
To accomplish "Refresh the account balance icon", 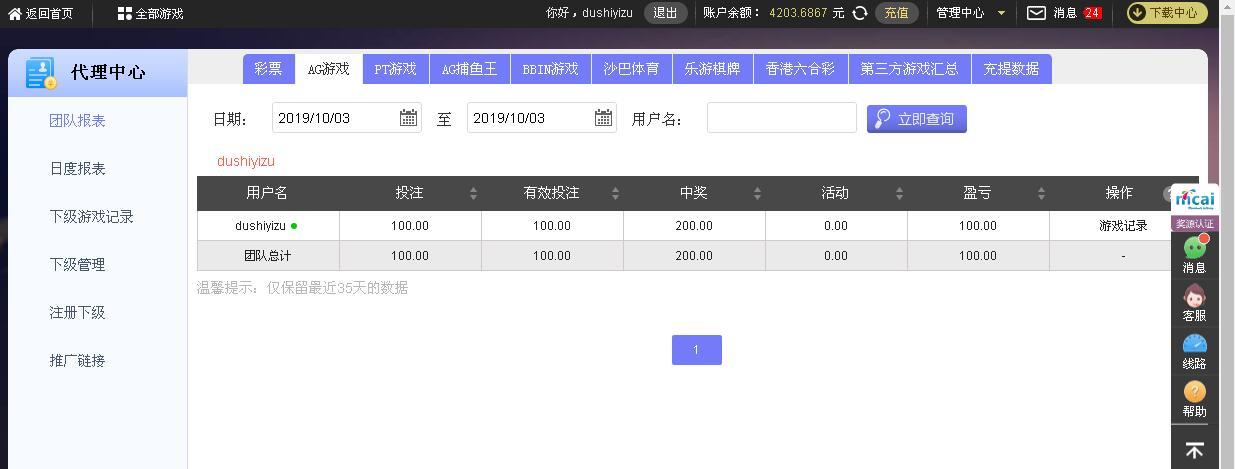I will (860, 13).
